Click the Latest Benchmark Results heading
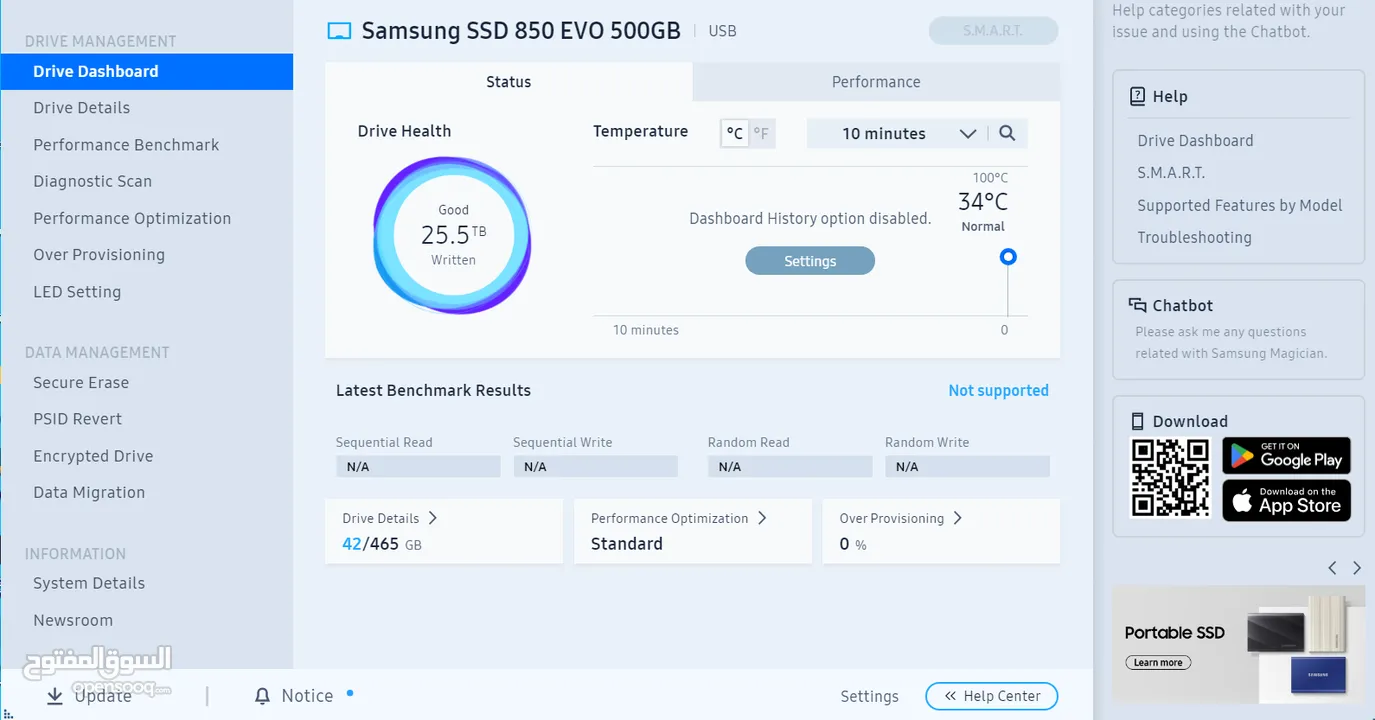The width and height of the screenshot is (1375, 720). pos(433,390)
